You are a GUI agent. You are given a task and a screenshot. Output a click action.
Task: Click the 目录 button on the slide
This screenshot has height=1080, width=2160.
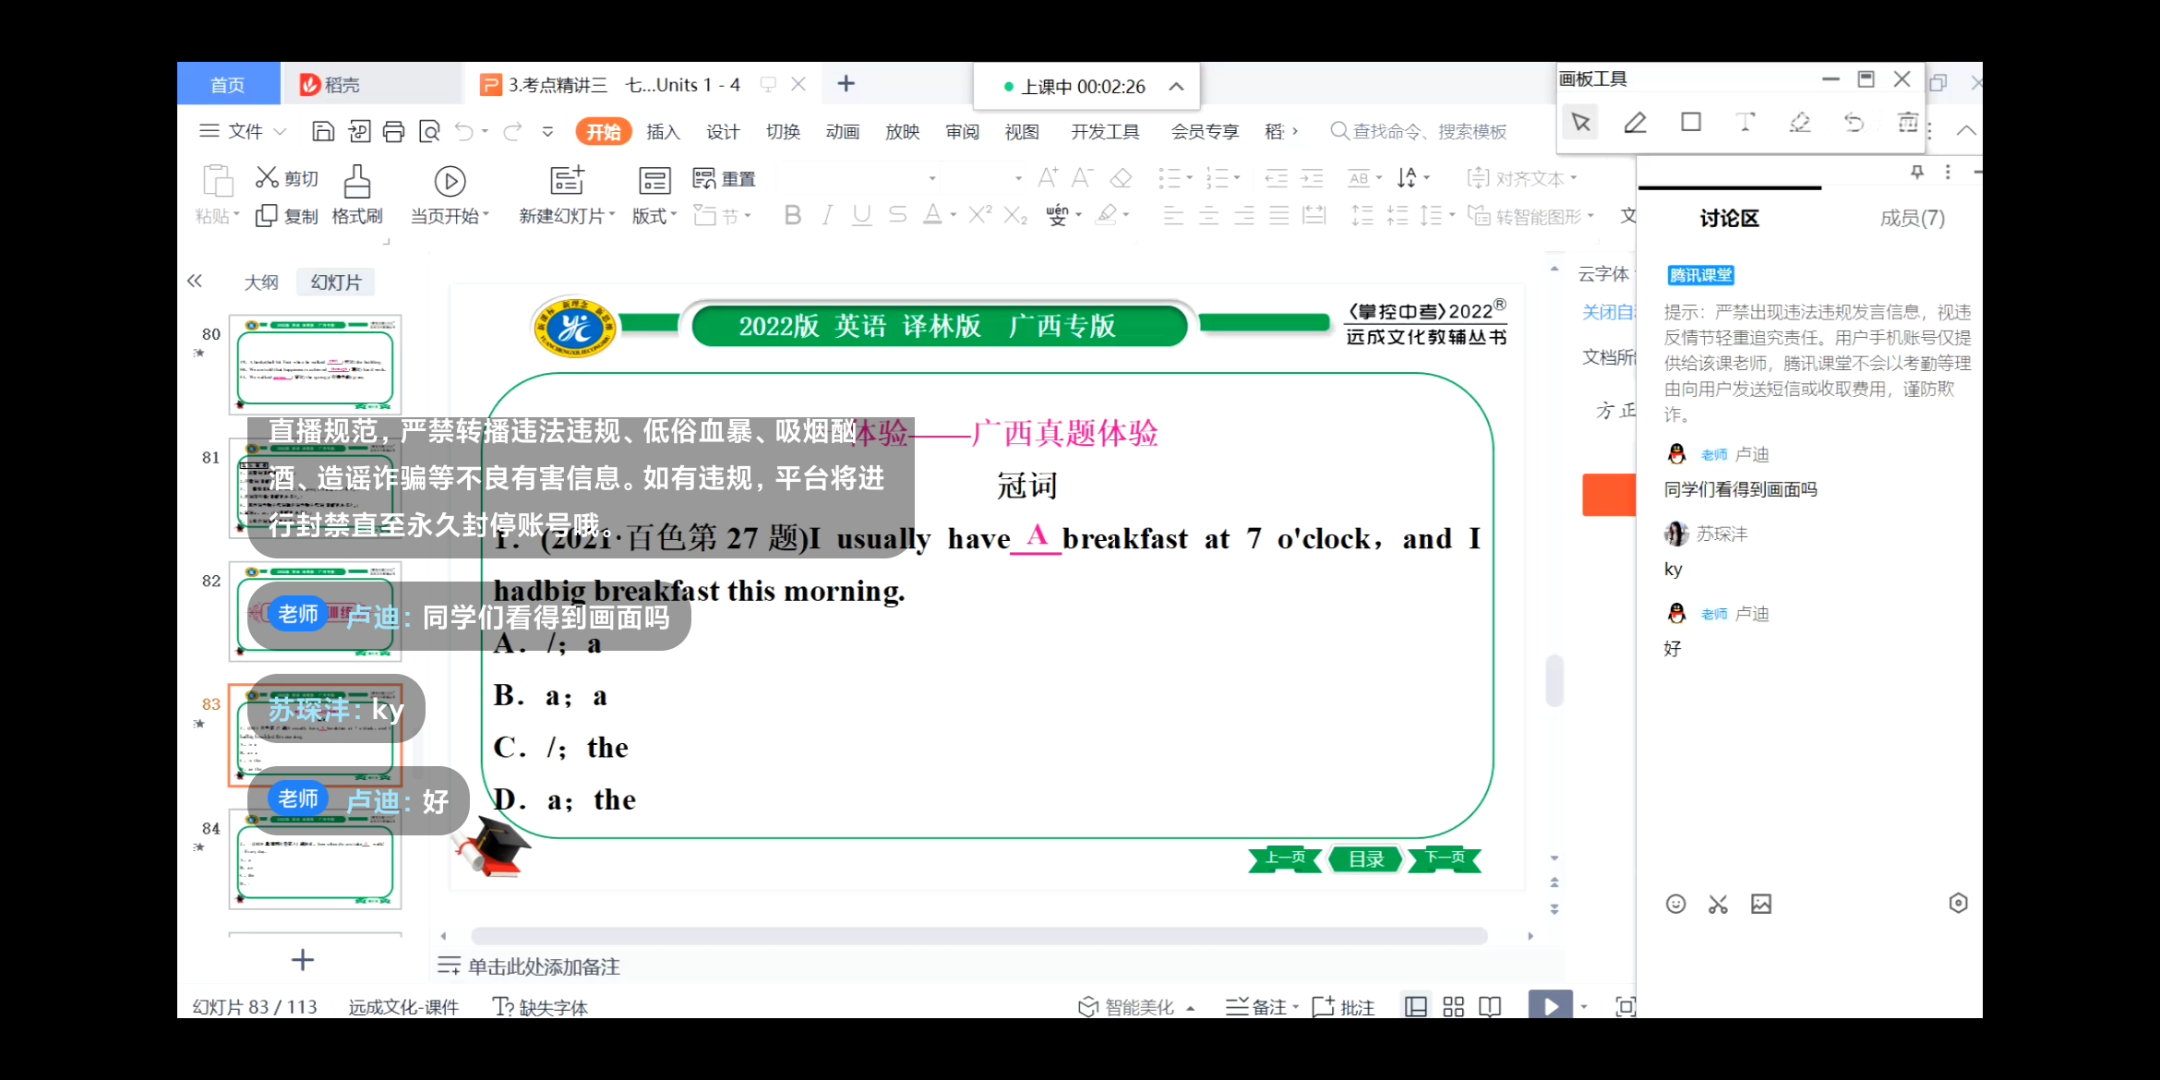tap(1365, 859)
